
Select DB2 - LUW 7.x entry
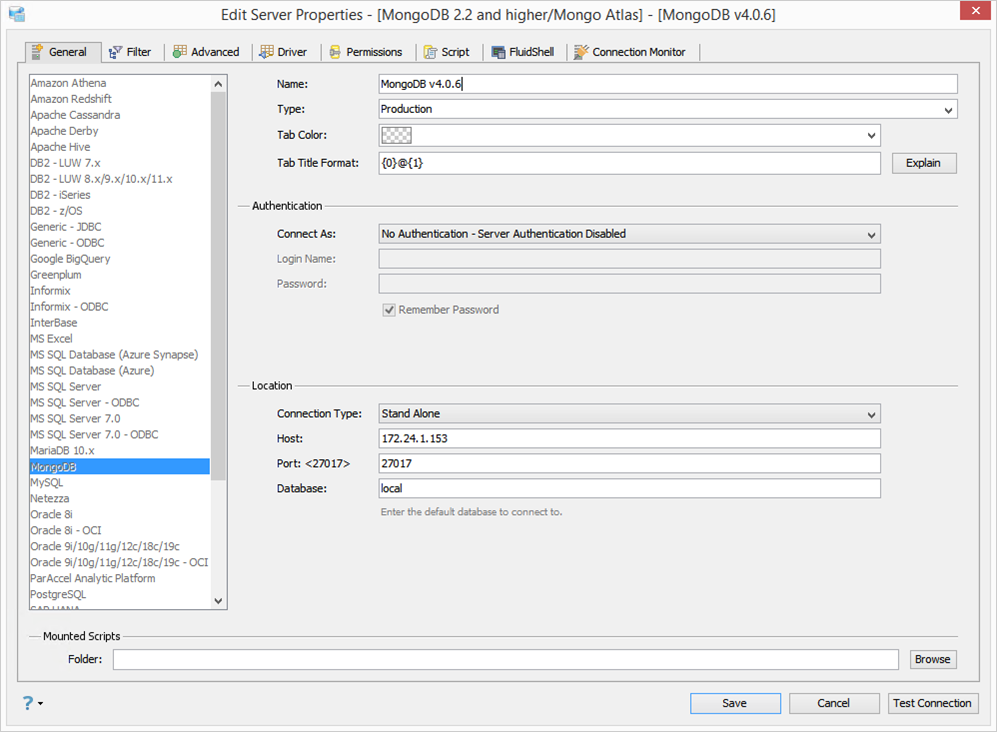[x=120, y=163]
